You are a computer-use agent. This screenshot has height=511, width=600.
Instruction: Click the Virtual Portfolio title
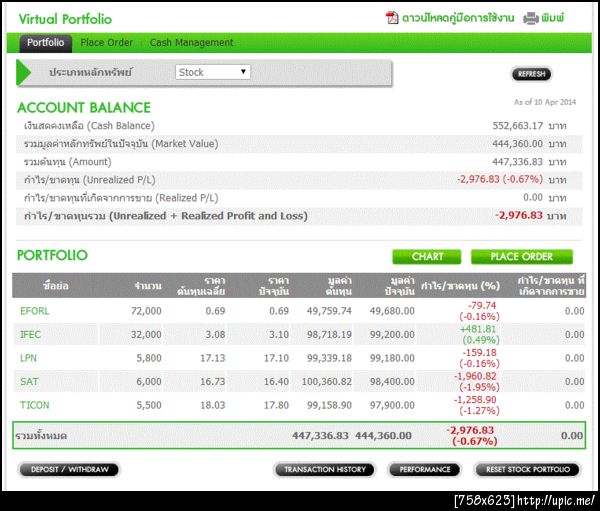[65, 19]
